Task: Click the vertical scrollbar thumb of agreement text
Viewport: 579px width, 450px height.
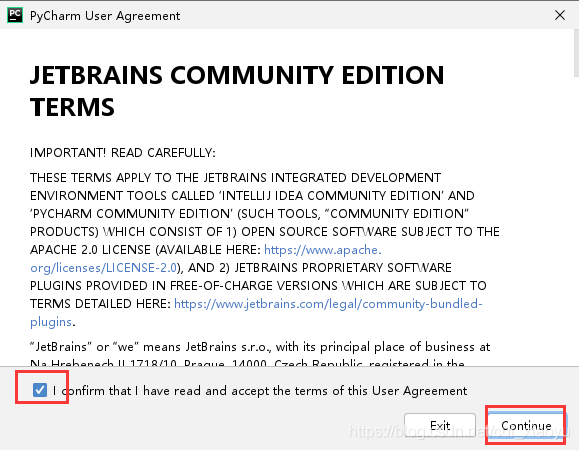Action: coord(576,53)
